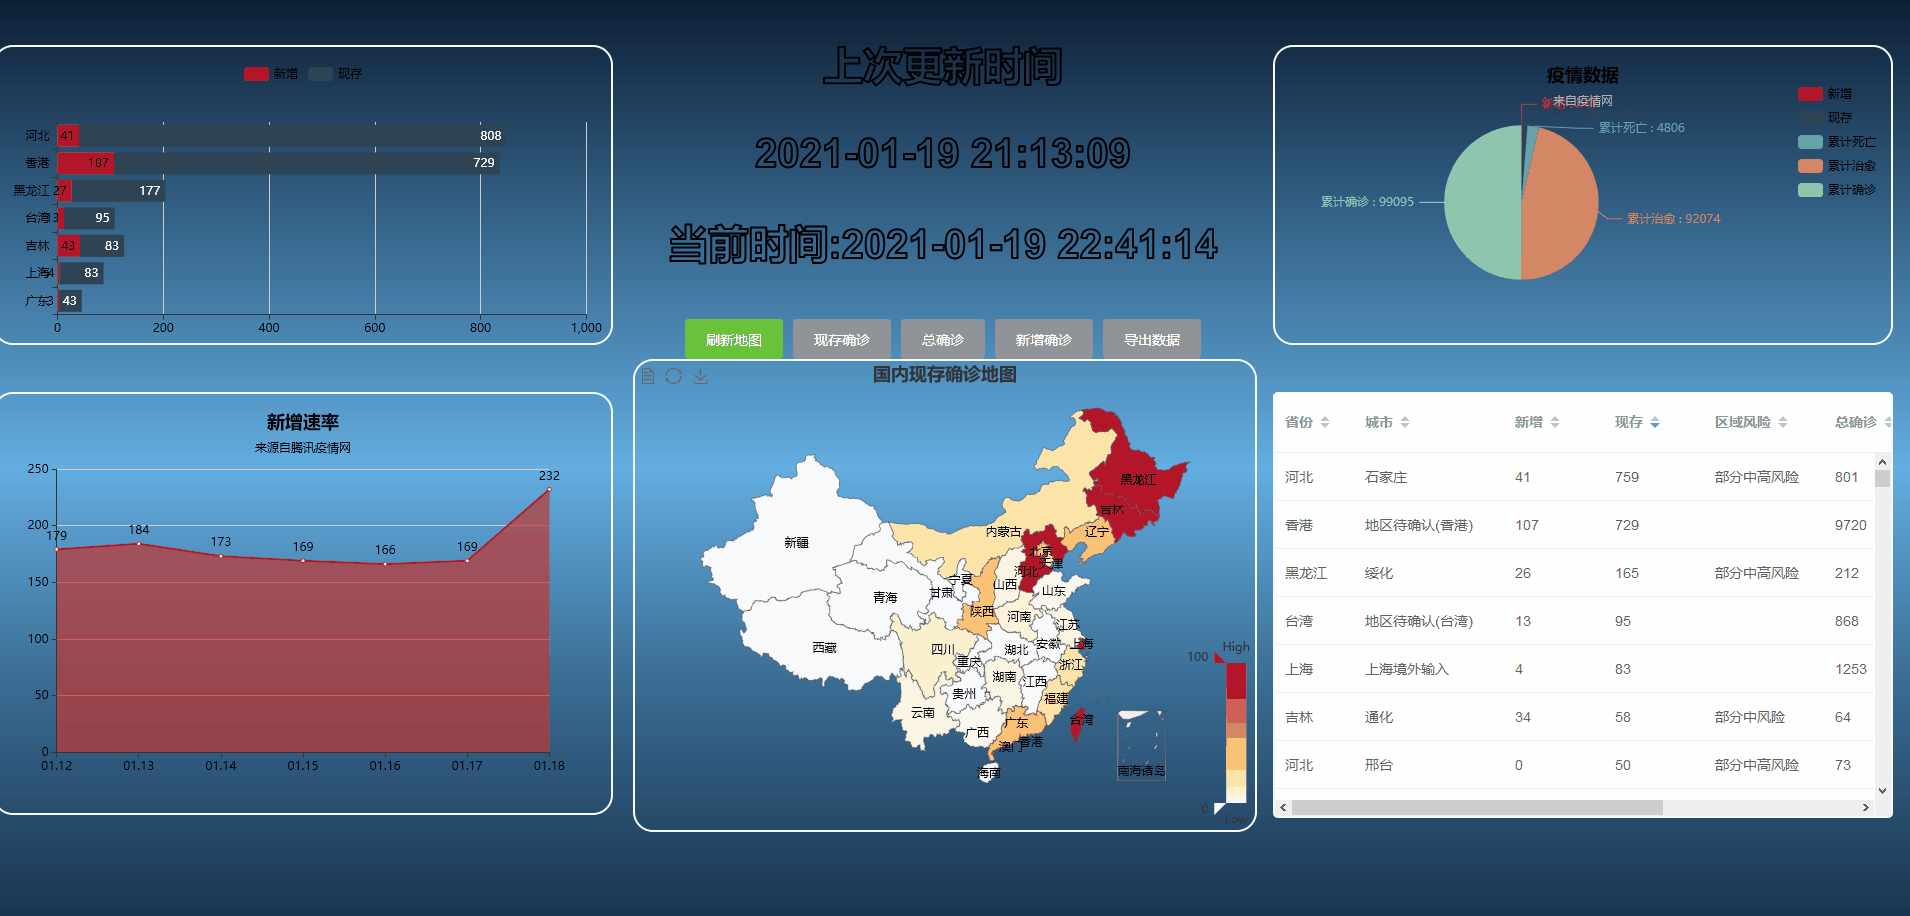Select 青海 province on the map
The height and width of the screenshot is (916, 1910).
[x=885, y=598]
